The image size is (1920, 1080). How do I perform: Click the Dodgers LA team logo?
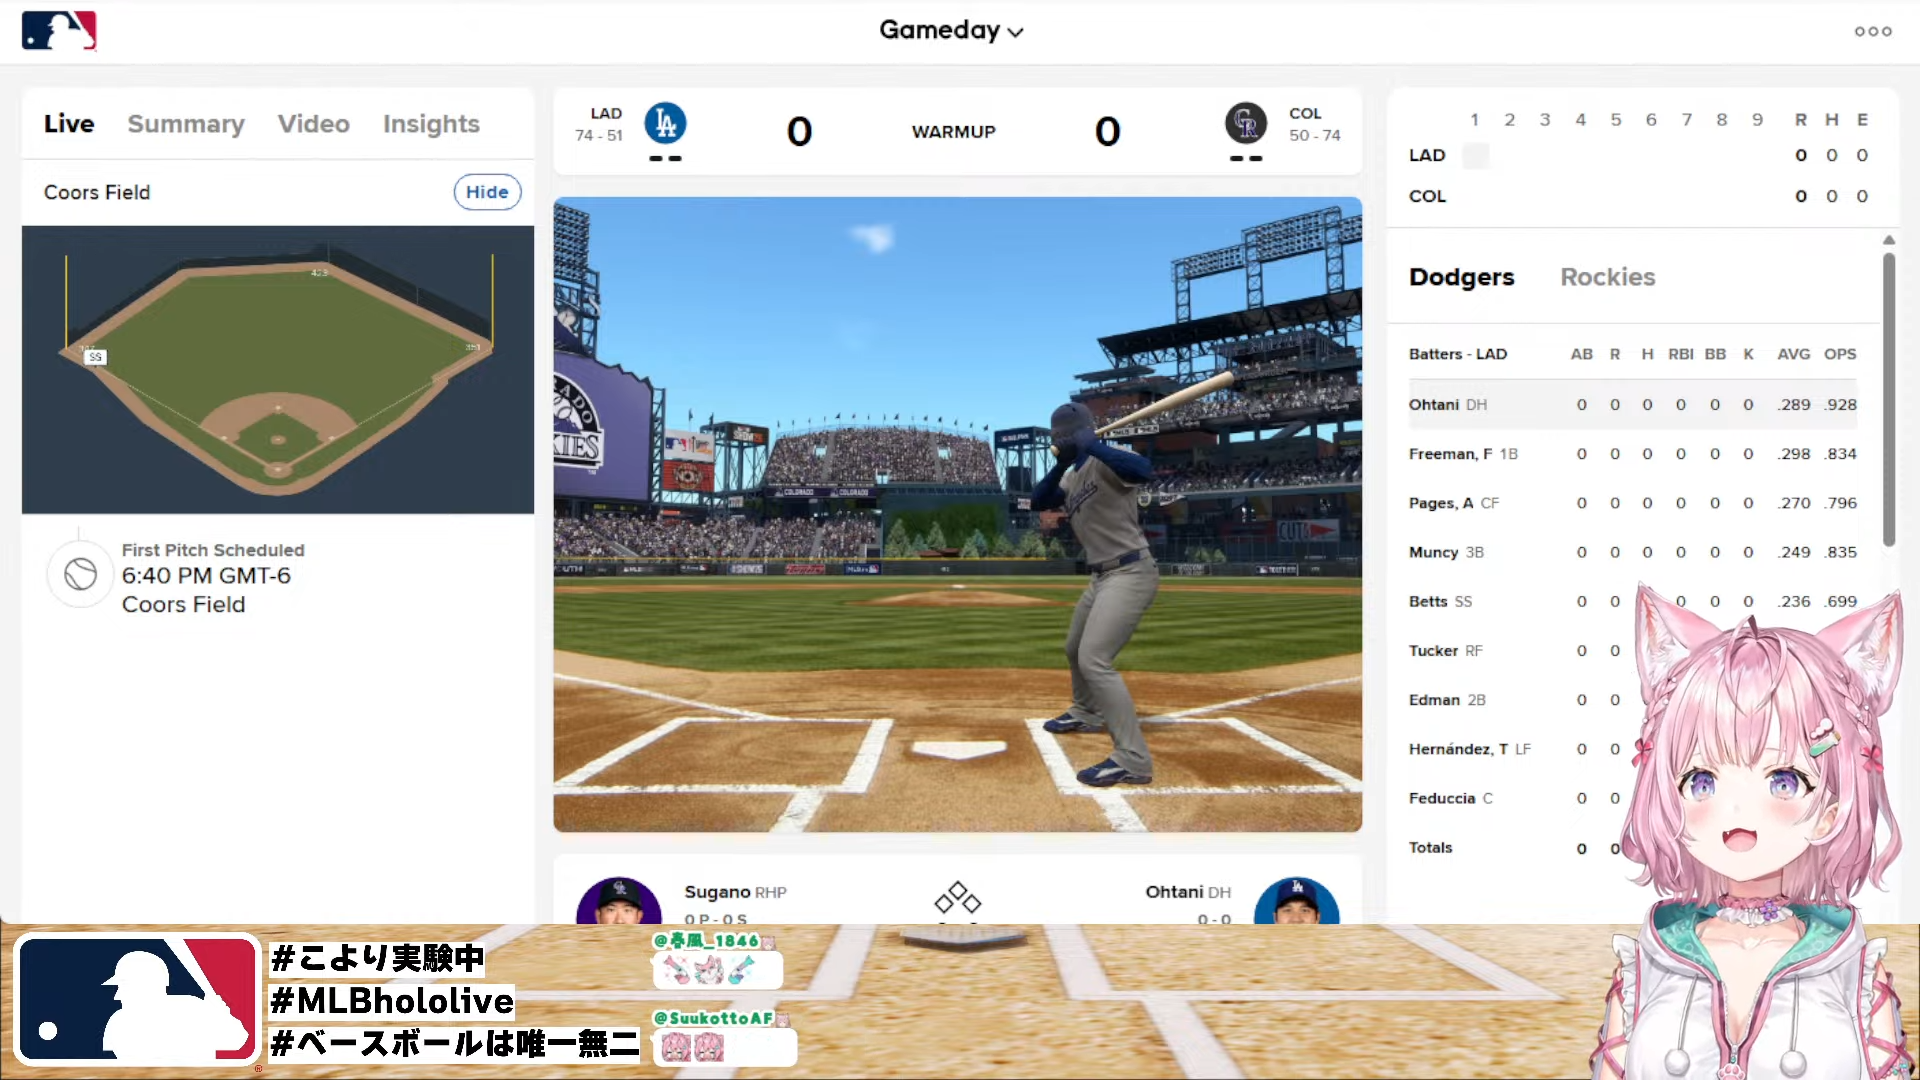pos(665,123)
